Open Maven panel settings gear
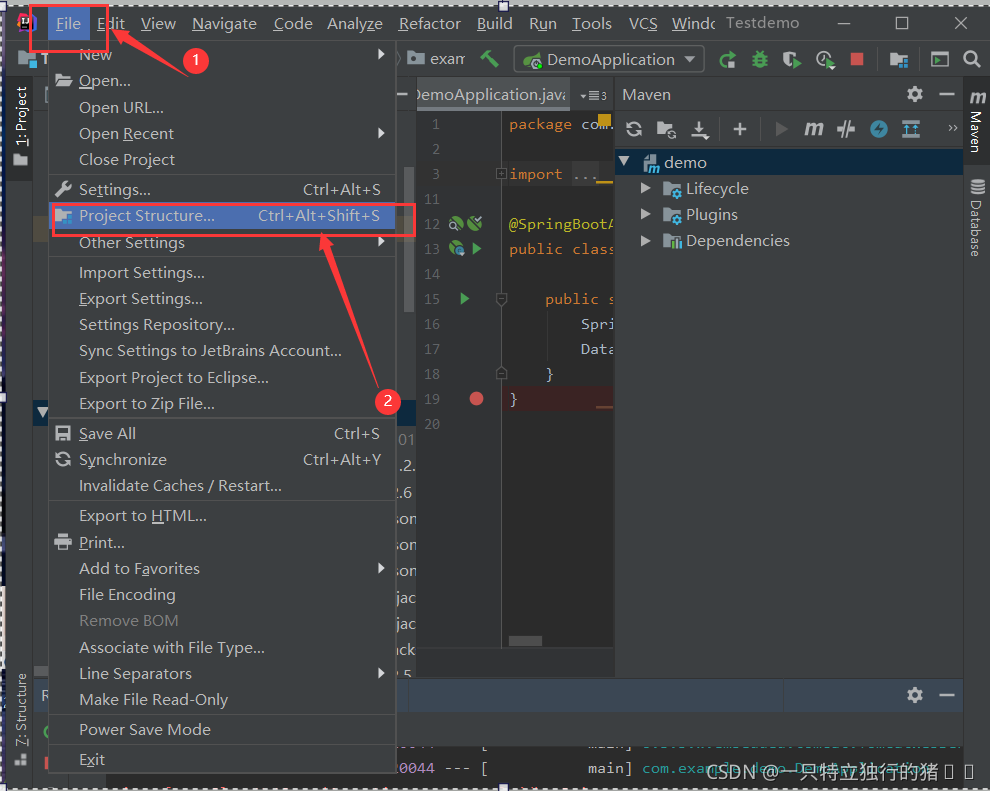Viewport: 990px width, 791px height. (x=914, y=95)
